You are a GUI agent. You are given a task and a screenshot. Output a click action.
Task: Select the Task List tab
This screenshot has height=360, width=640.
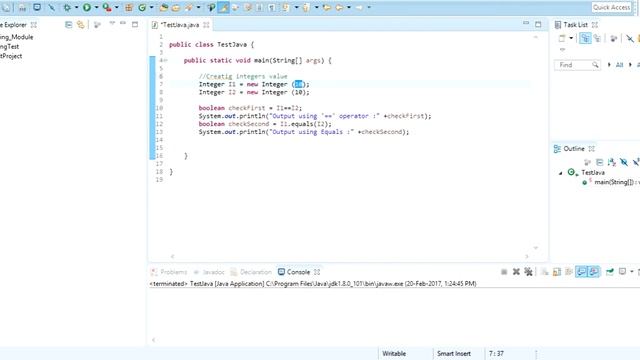(x=575, y=25)
